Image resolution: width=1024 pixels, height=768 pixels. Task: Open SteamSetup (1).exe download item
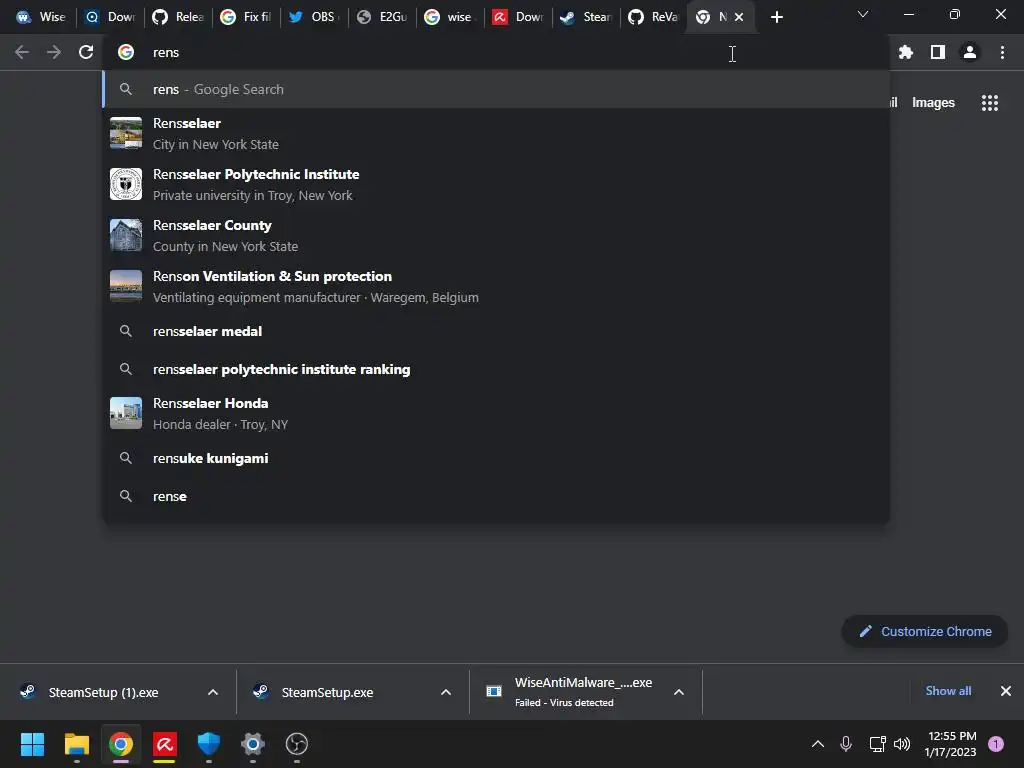pos(104,692)
